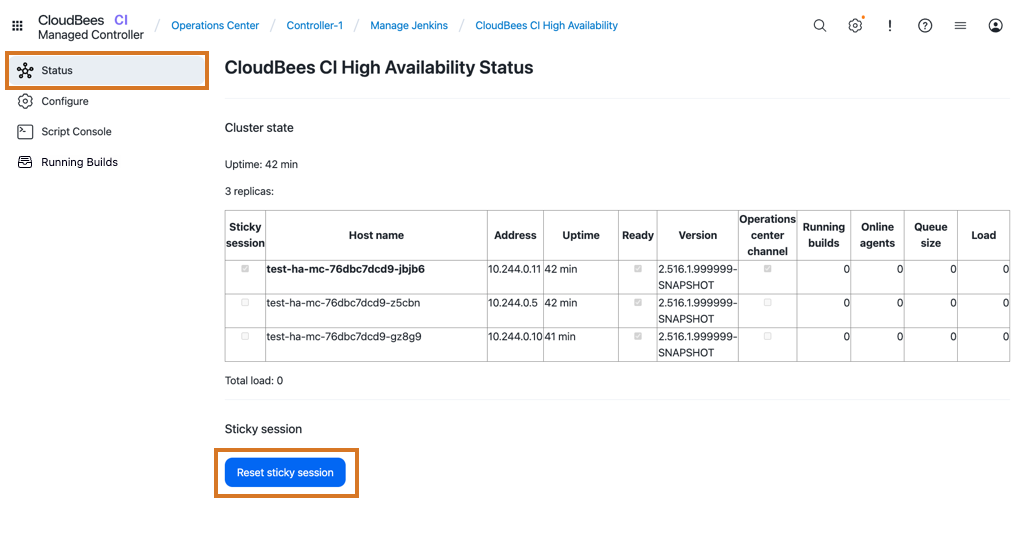1024x544 pixels.
Task: Select Status in the sidebar
Action: point(57,71)
